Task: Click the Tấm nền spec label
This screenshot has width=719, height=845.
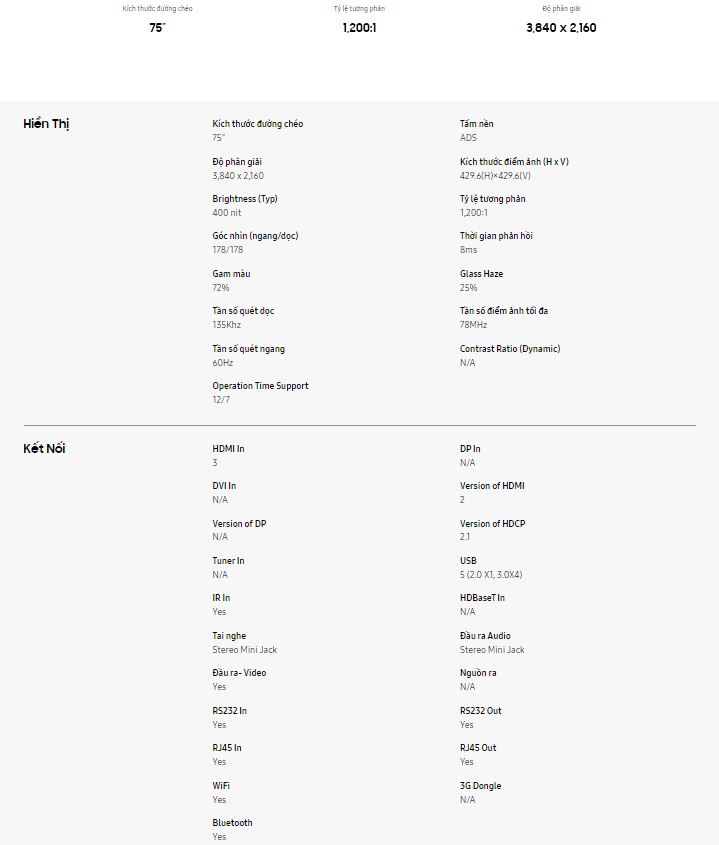Action: (477, 124)
